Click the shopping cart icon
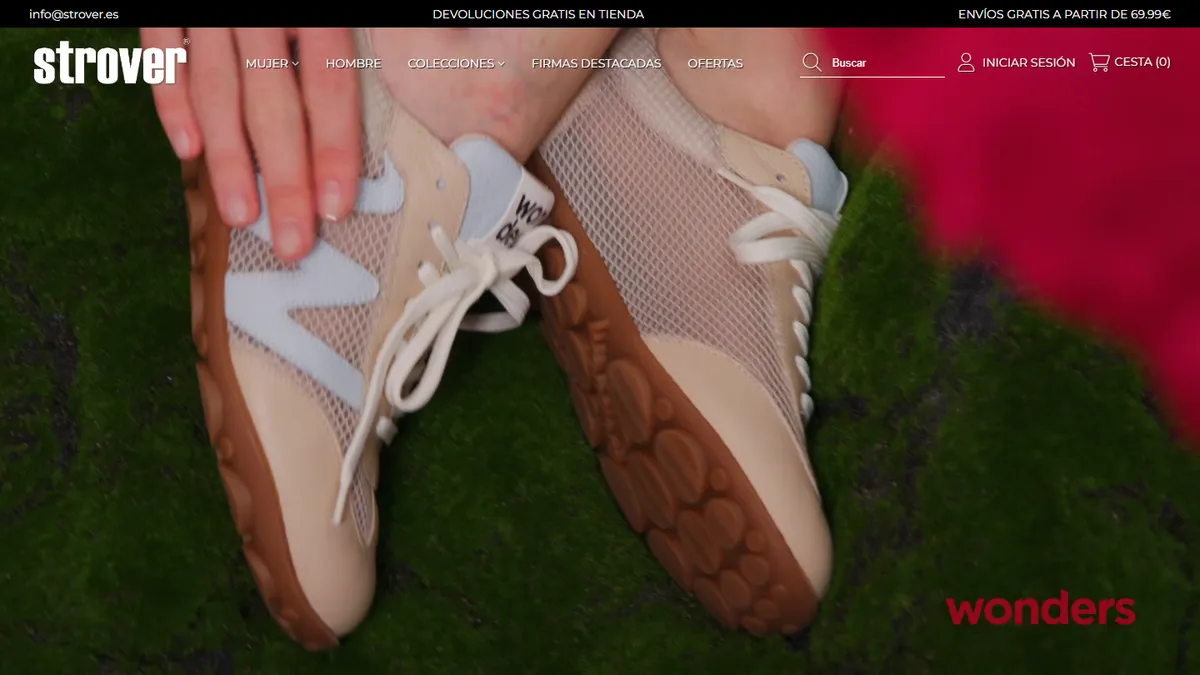 tap(1099, 62)
